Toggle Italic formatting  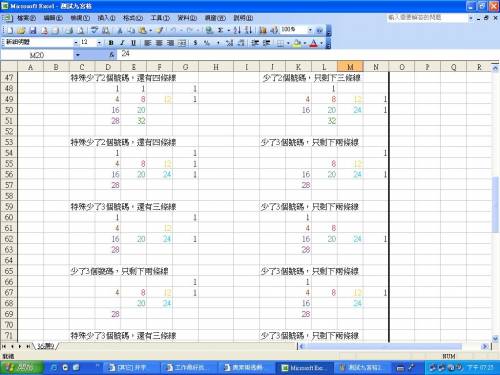coord(122,43)
